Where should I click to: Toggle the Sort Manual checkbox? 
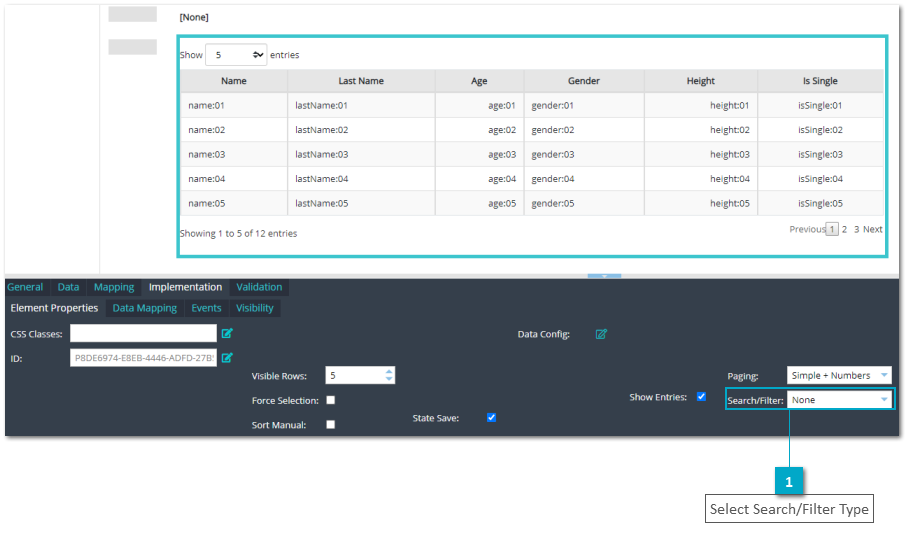coord(331,424)
